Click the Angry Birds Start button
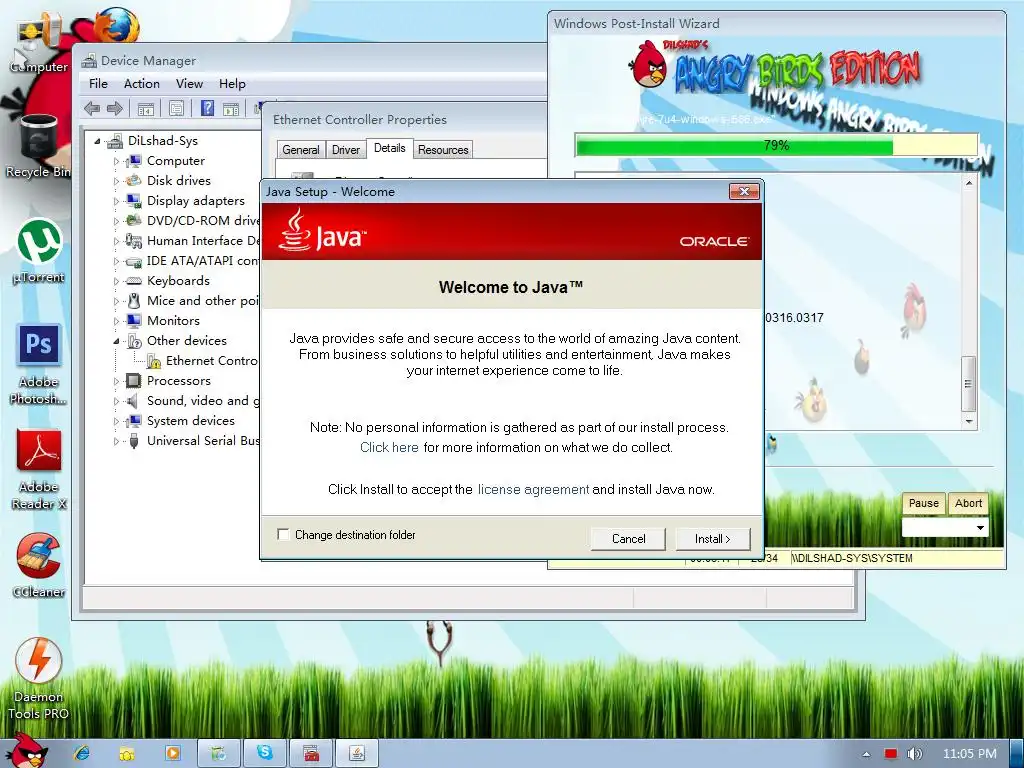The height and width of the screenshot is (768, 1024). tap(27, 752)
